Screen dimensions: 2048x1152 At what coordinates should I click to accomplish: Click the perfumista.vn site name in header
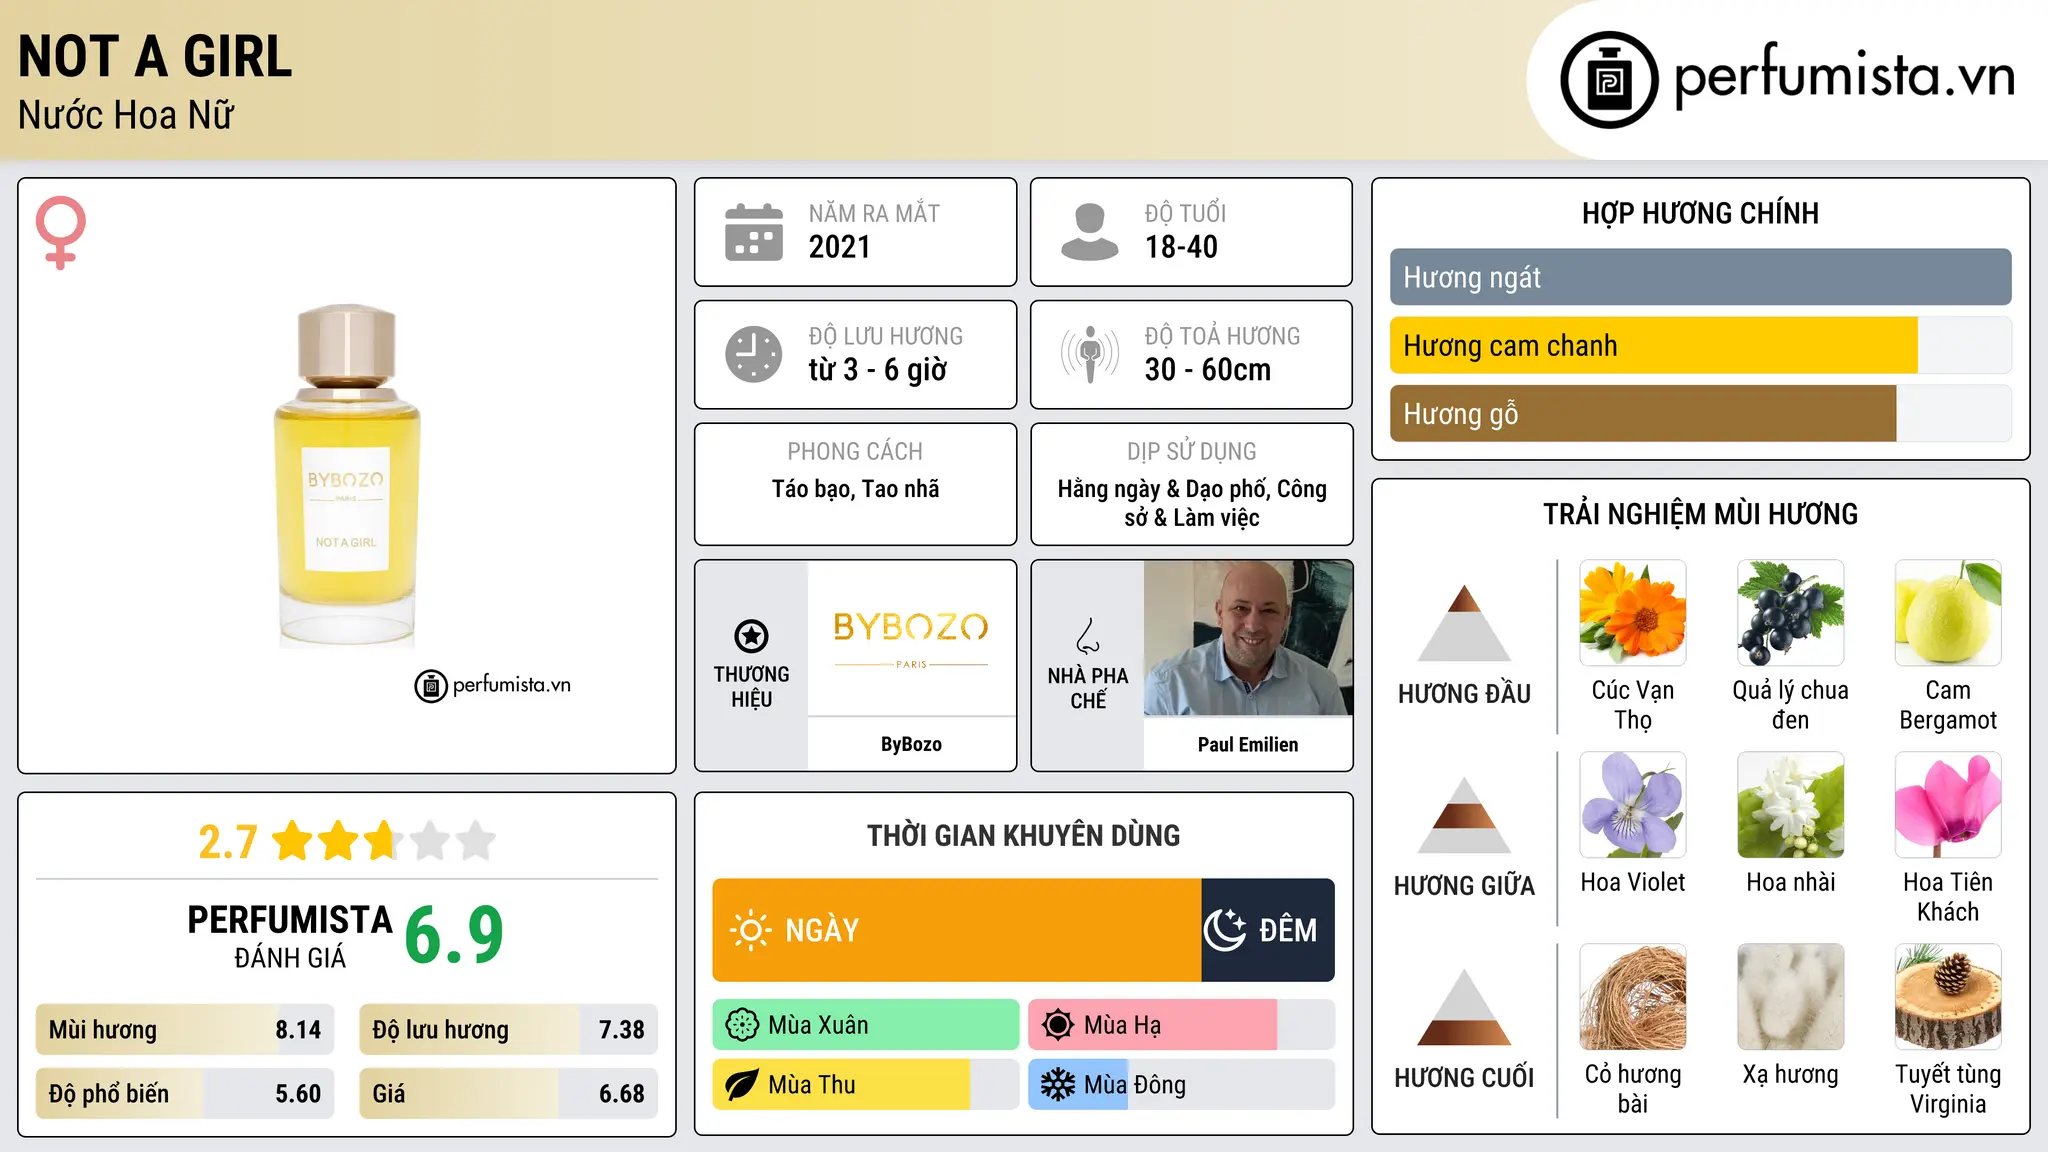(1844, 76)
